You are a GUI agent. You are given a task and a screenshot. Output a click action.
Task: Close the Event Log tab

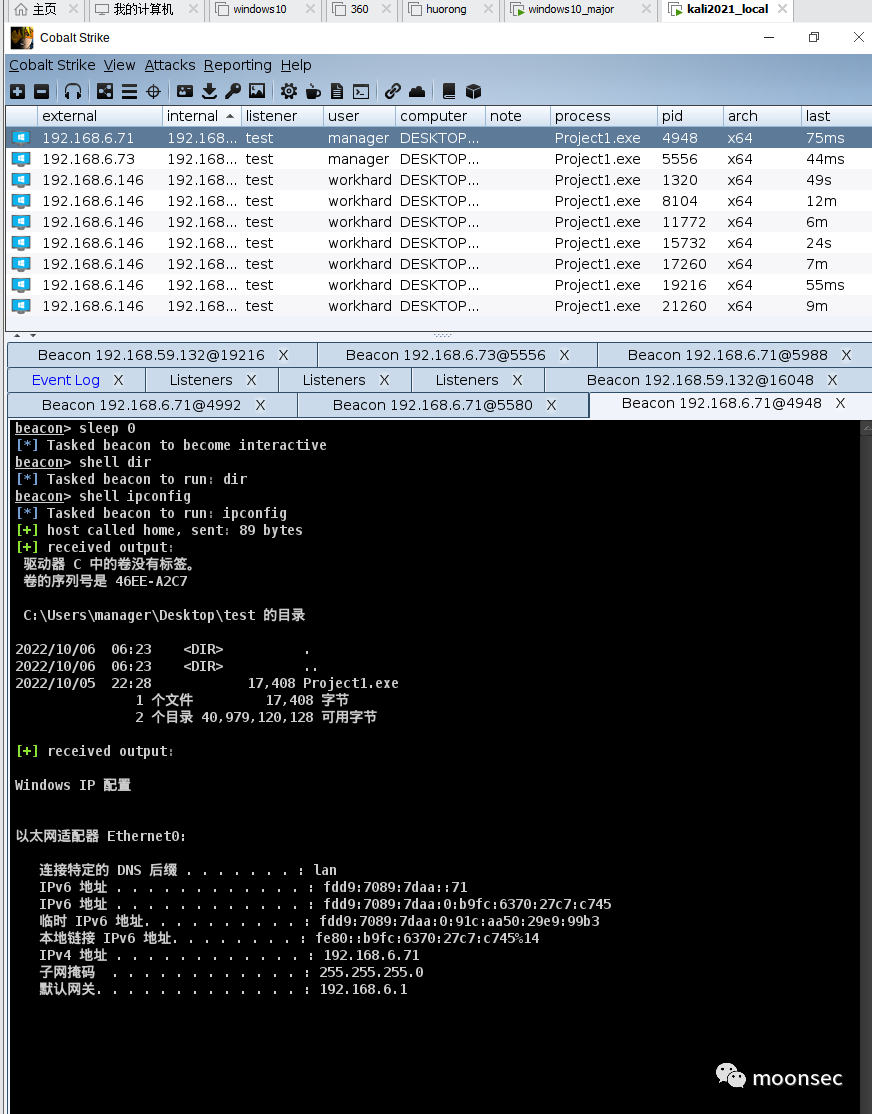(119, 380)
